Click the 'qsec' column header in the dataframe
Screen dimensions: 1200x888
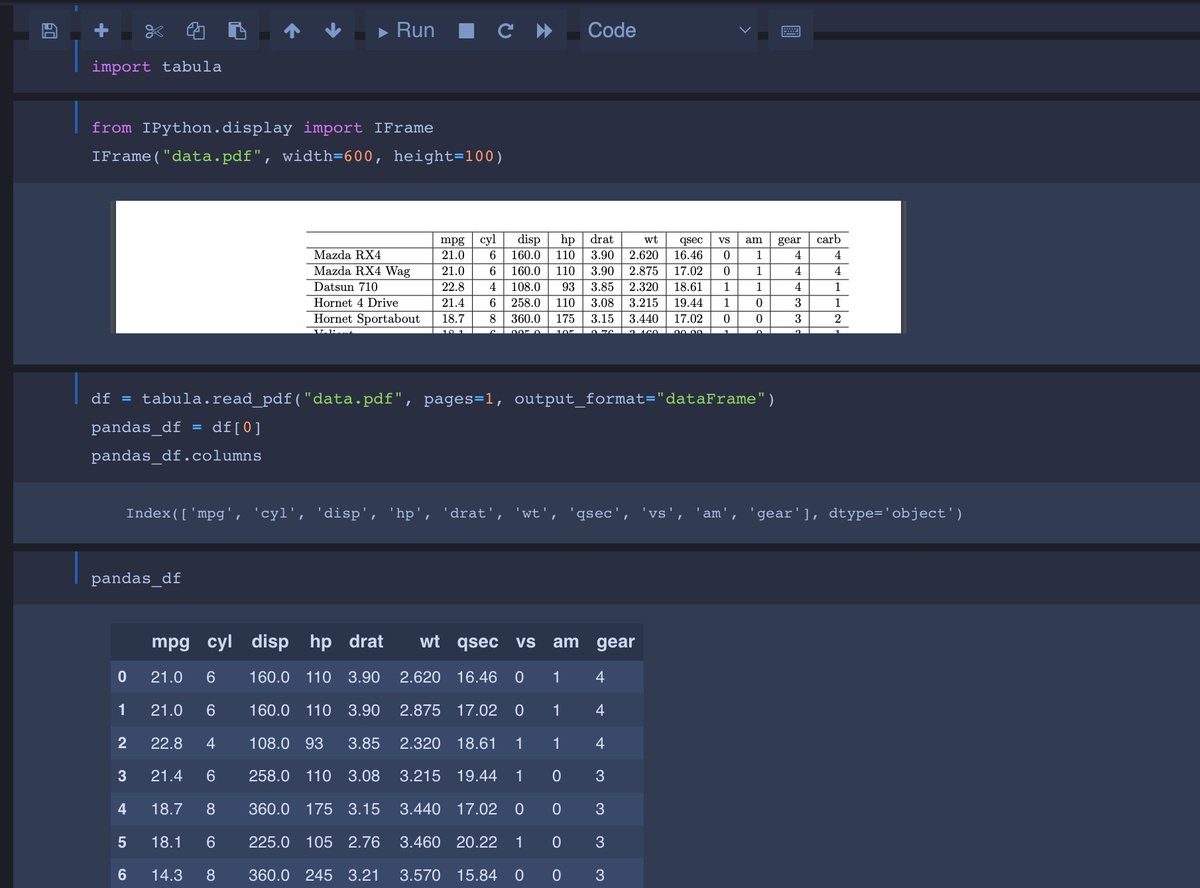click(x=478, y=642)
